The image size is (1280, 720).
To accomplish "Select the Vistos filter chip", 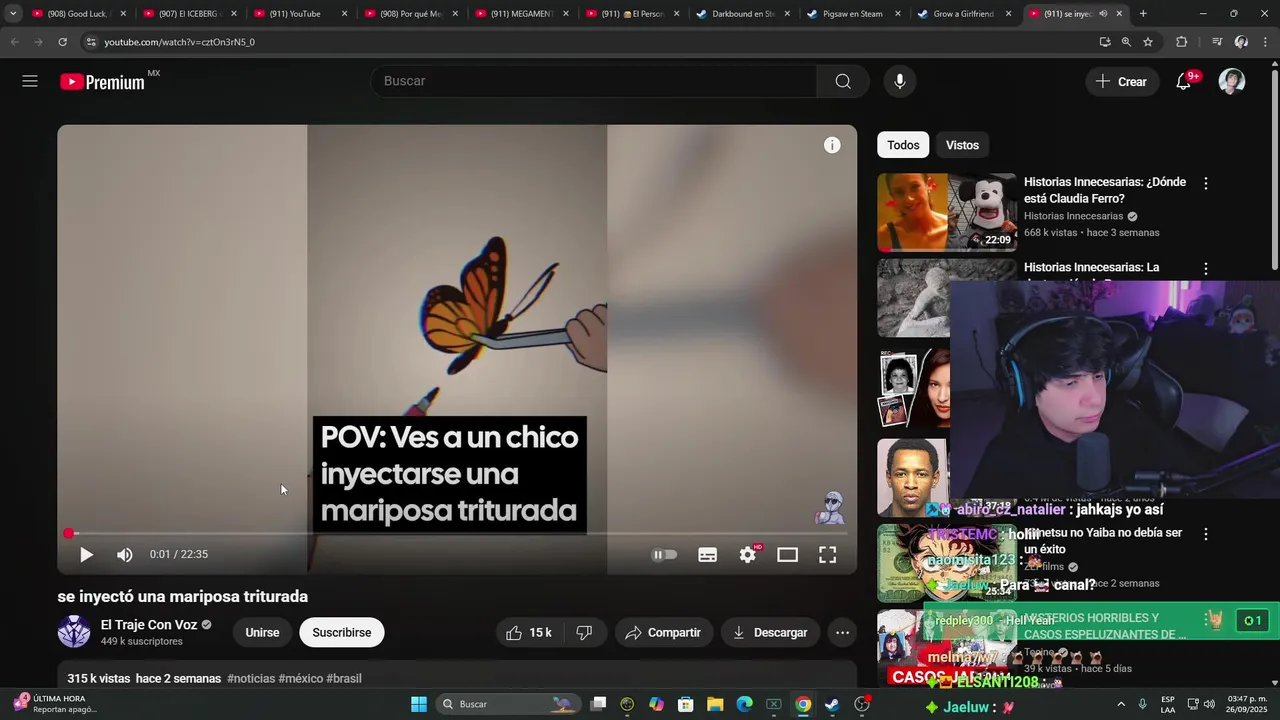I will [x=962, y=145].
